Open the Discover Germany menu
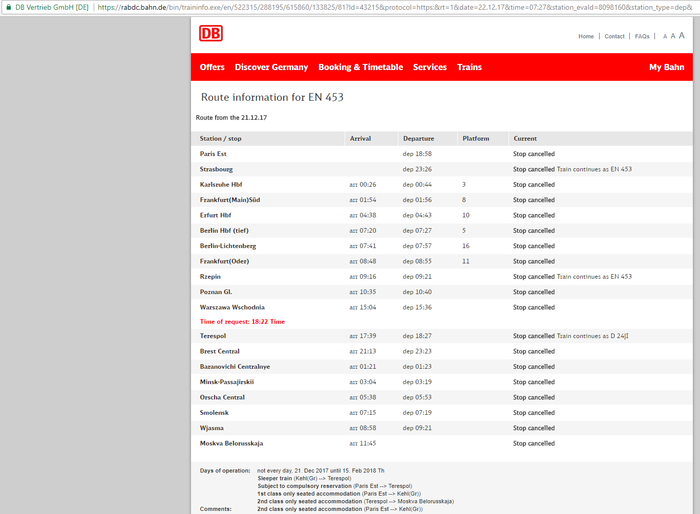This screenshot has width=700, height=514. click(271, 67)
